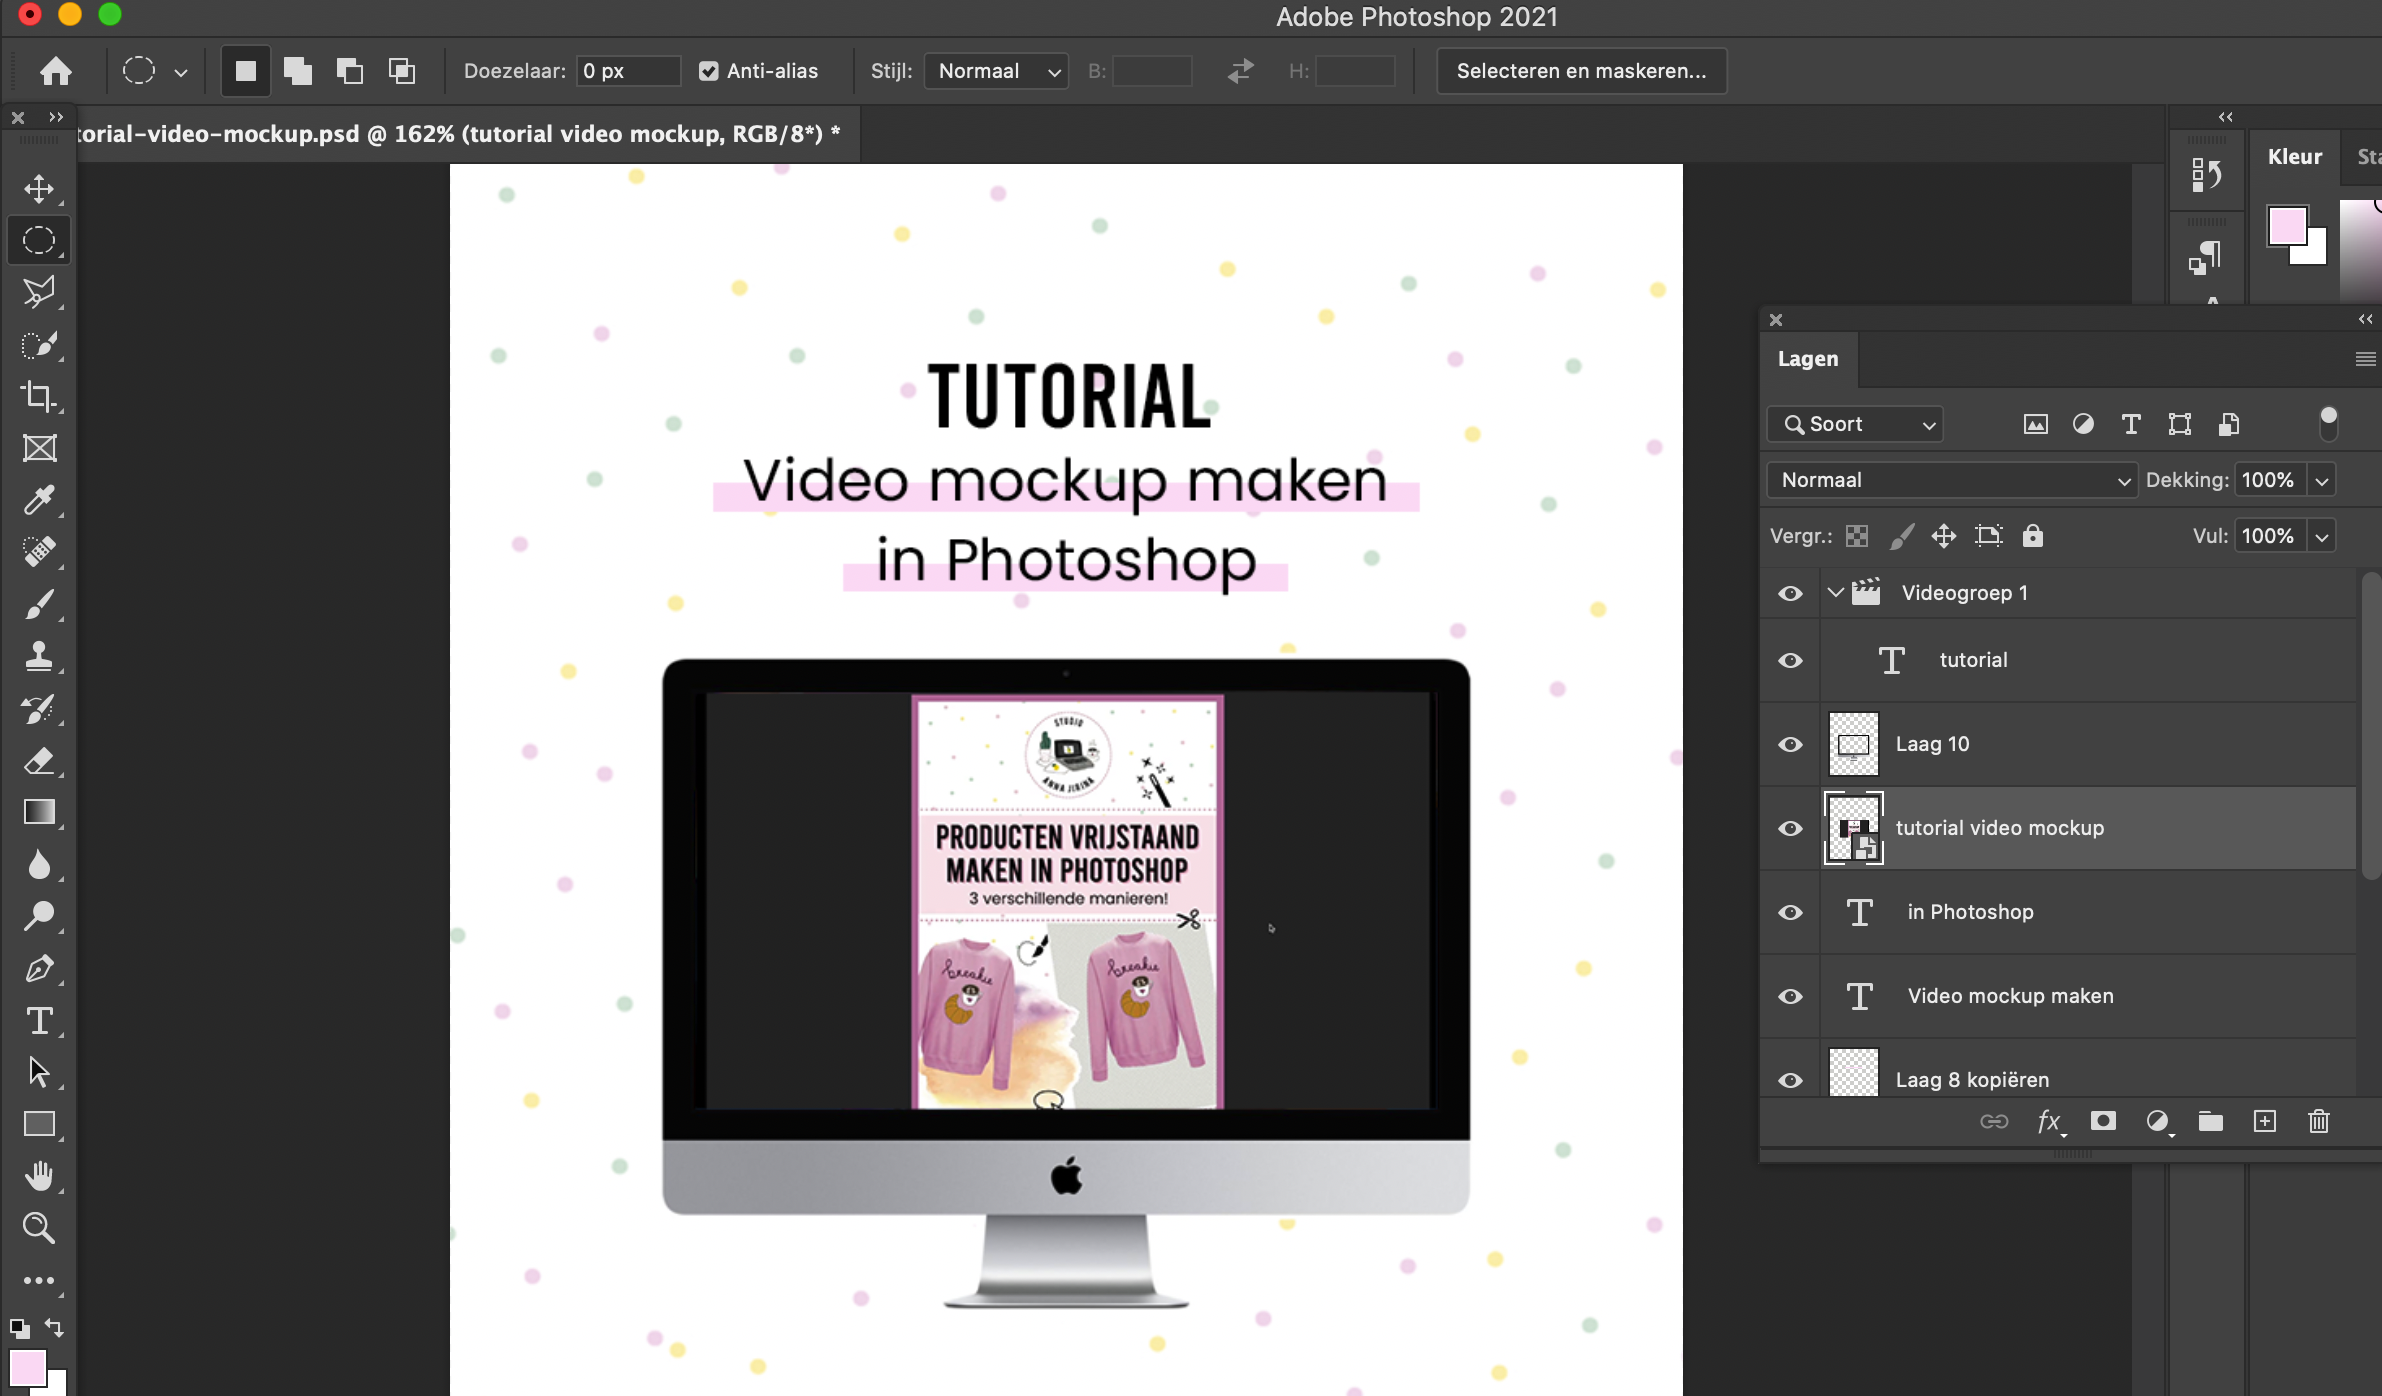This screenshot has width=2382, height=1396.
Task: Open the Lagen panel menu
Action: coord(2365,359)
